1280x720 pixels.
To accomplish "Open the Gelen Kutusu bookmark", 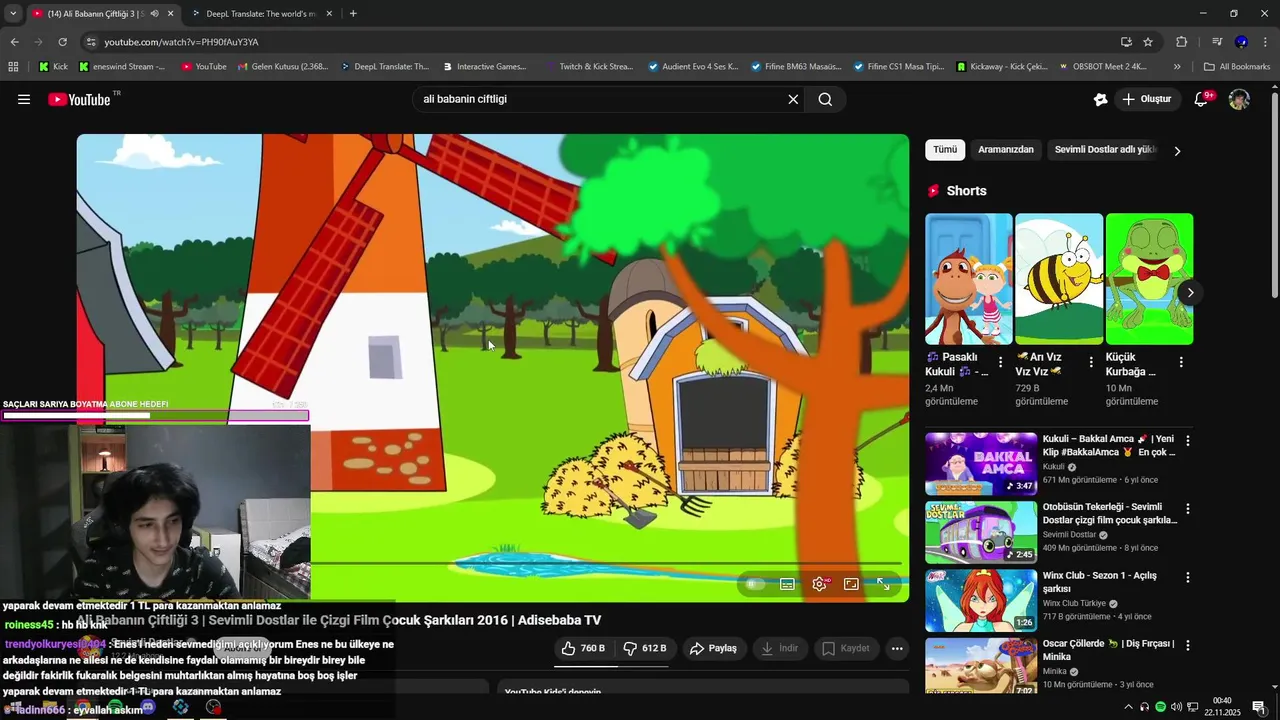I will (282, 66).
